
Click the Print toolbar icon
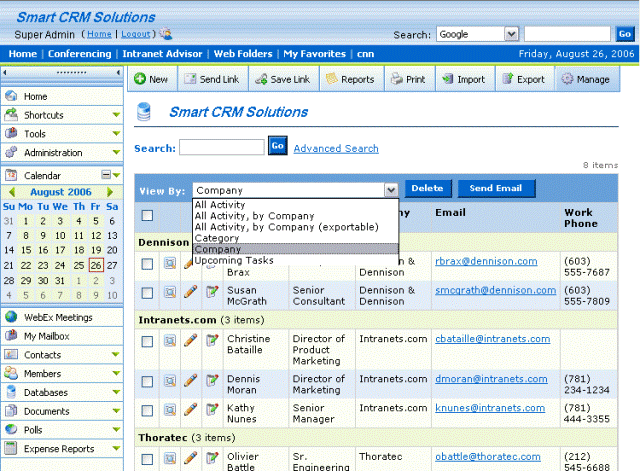[397, 79]
